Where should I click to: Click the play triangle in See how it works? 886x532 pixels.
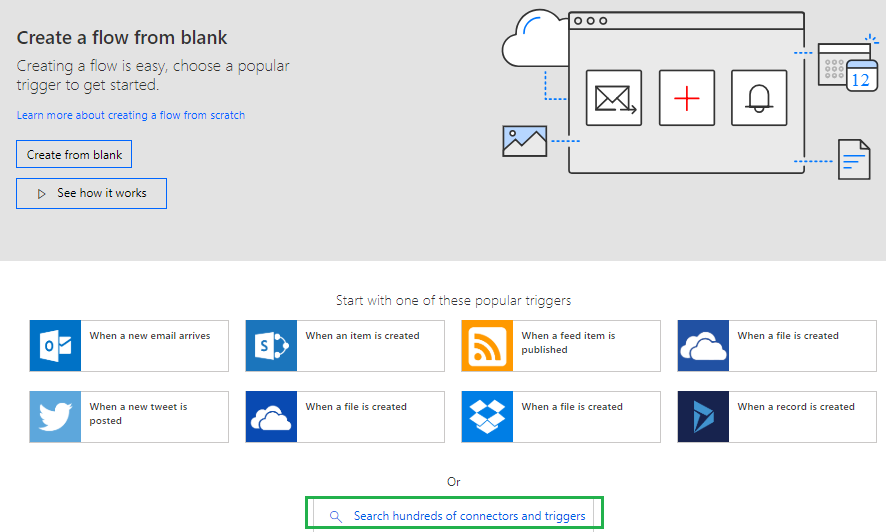41,194
